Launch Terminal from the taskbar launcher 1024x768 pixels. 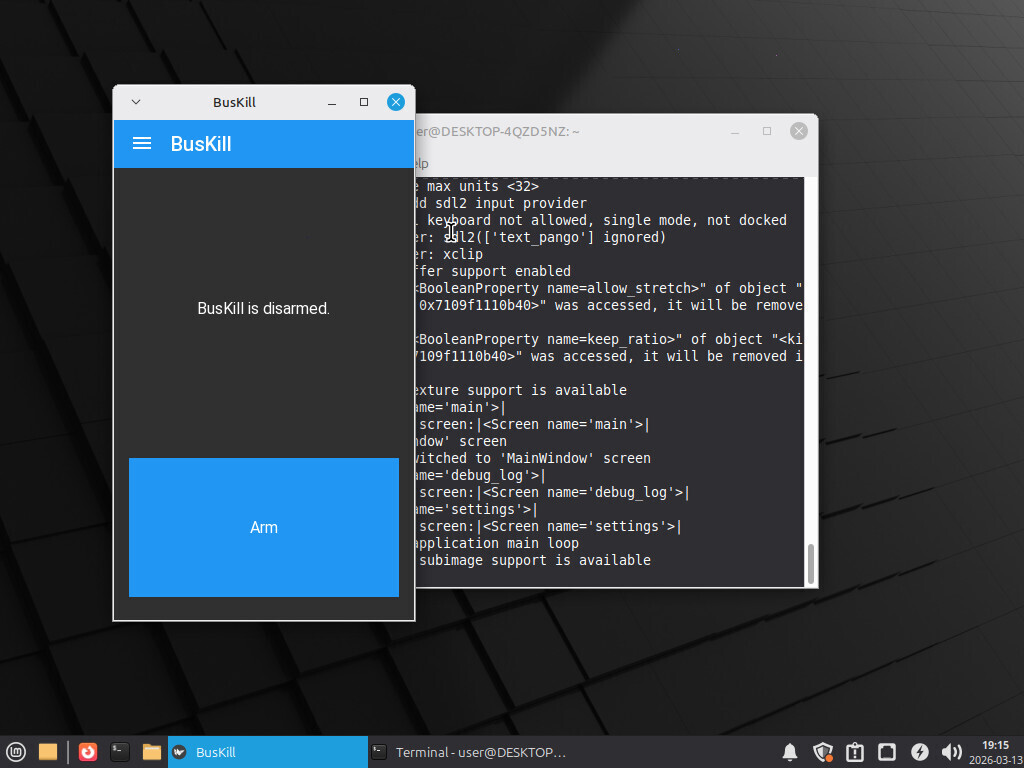[x=120, y=752]
